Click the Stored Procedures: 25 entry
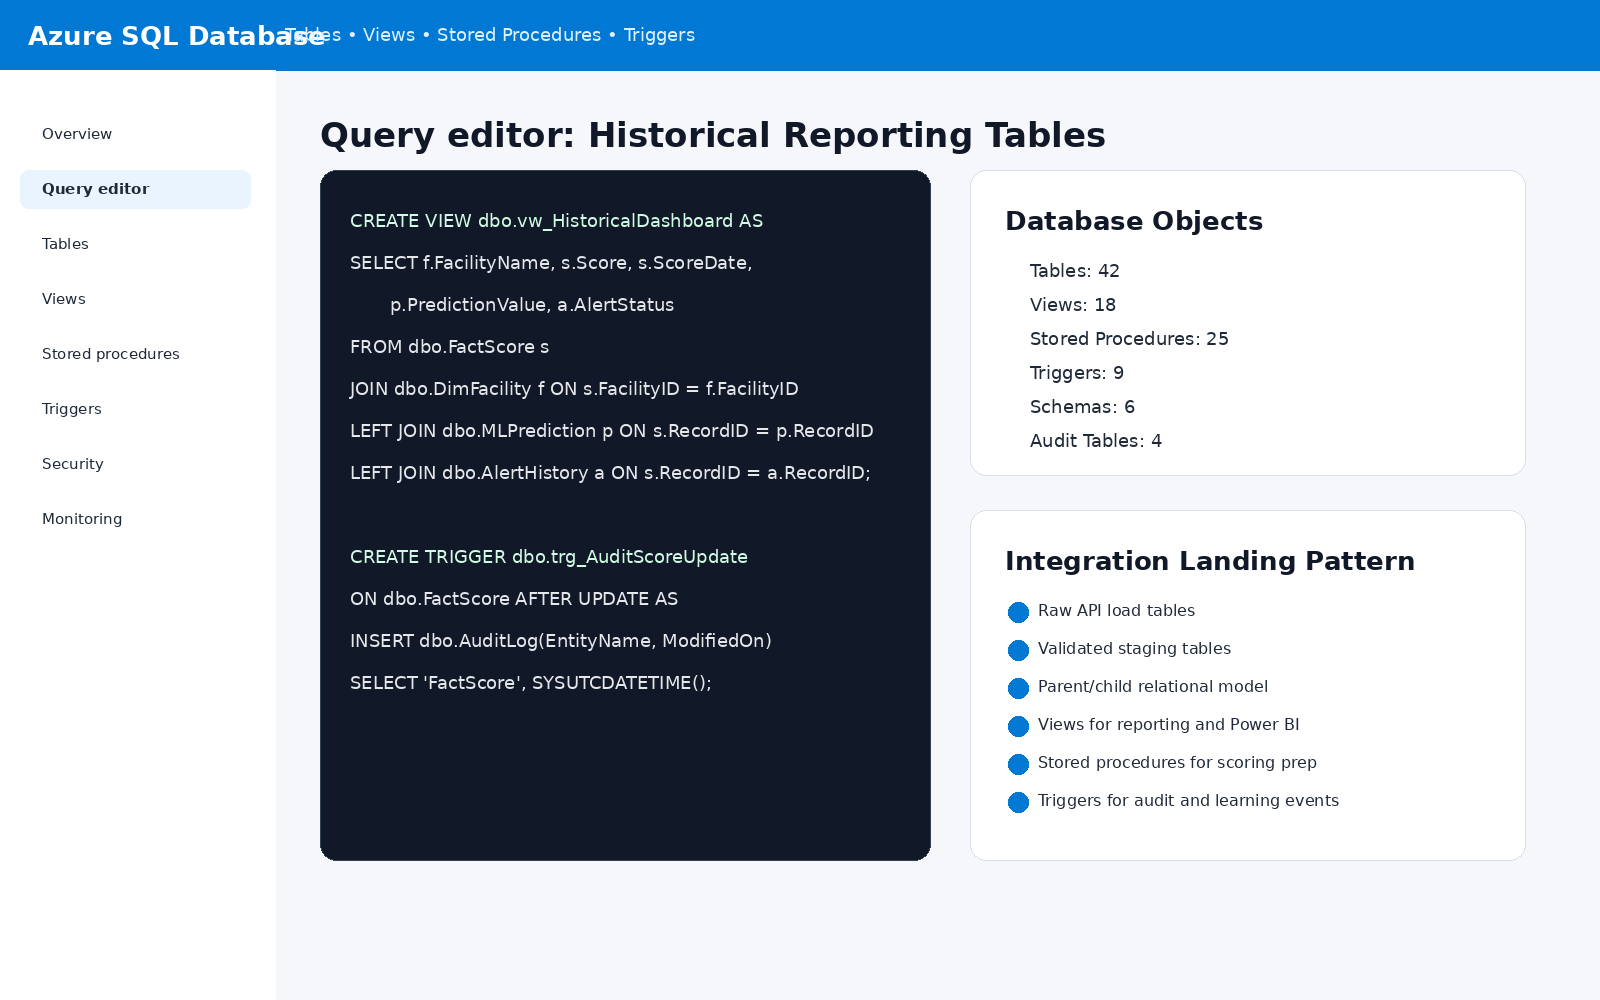This screenshot has width=1600, height=1000. click(x=1129, y=339)
